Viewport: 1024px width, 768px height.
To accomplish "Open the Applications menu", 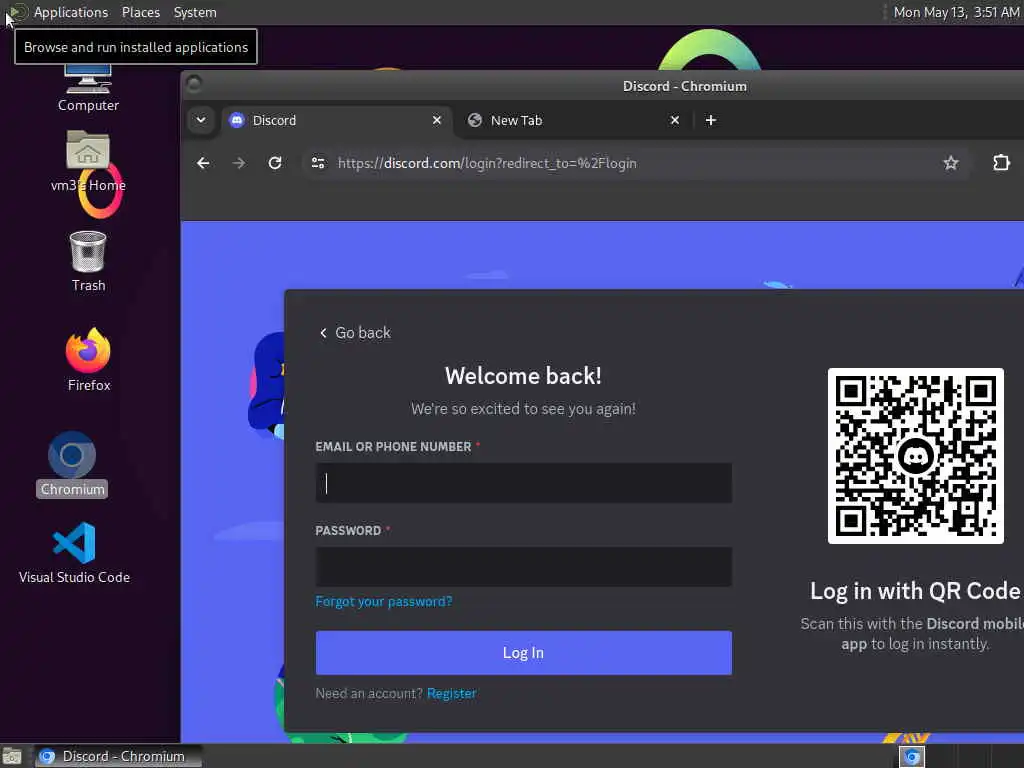I will pyautogui.click(x=71, y=12).
